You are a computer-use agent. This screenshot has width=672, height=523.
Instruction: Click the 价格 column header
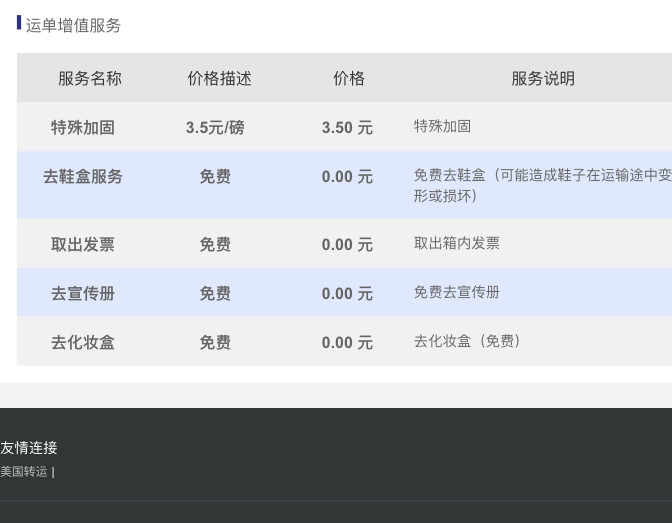349,78
